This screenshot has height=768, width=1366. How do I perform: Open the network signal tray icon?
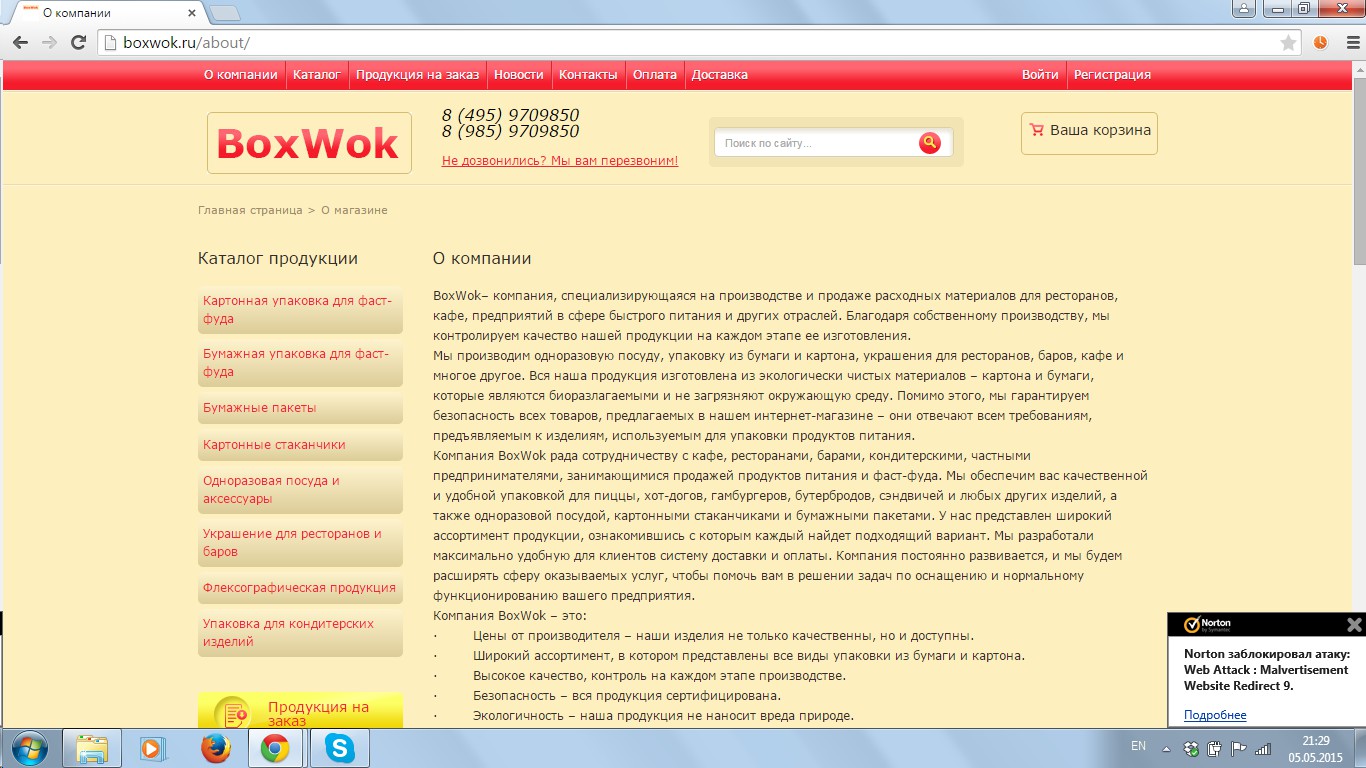(1262, 748)
